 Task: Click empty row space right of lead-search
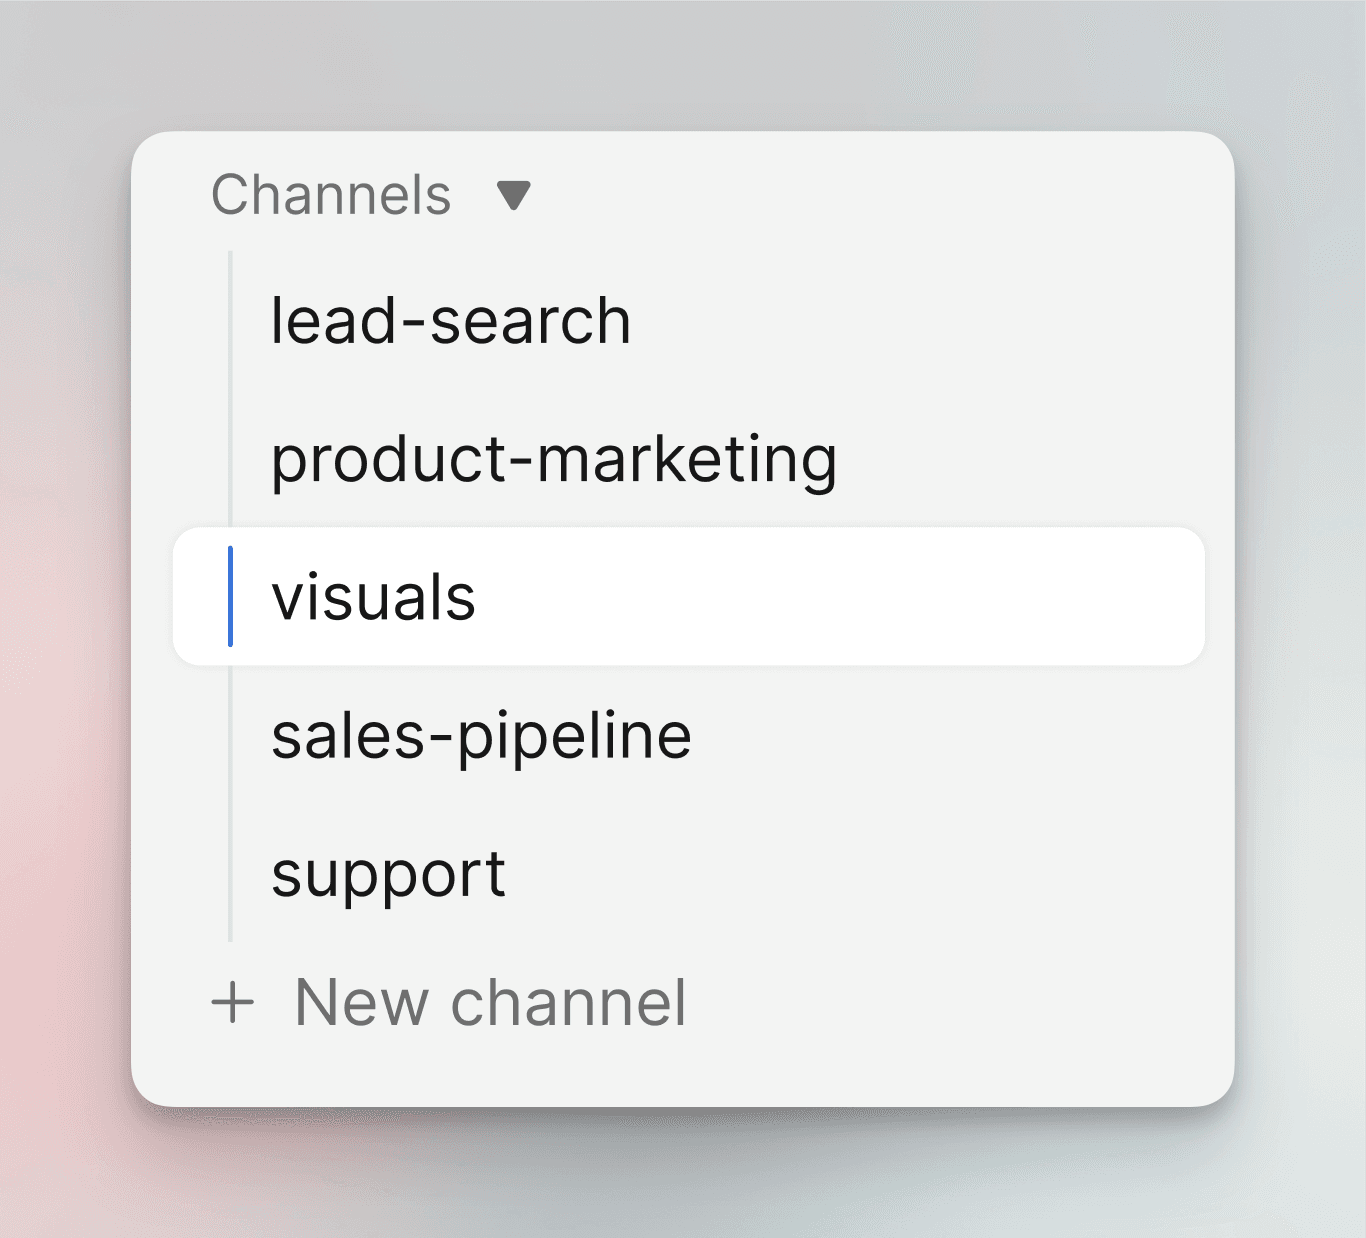[x=900, y=321]
